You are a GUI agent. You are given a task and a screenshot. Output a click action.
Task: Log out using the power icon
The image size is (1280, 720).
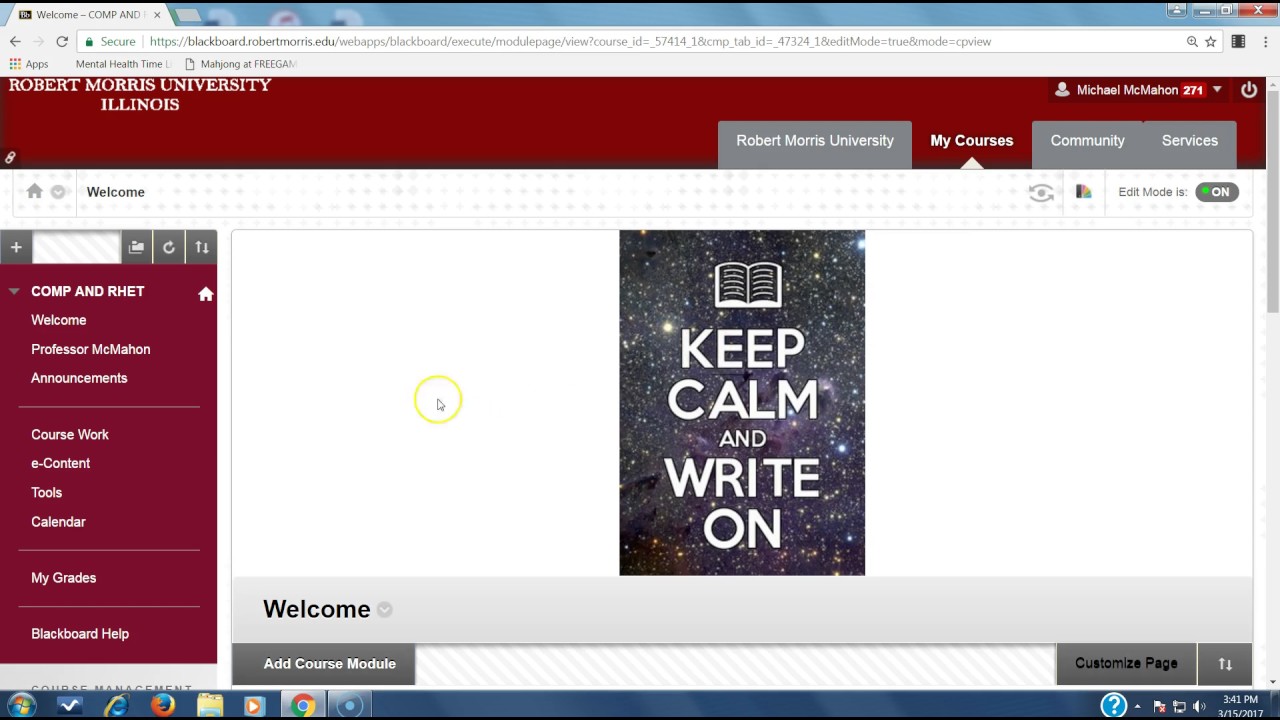pyautogui.click(x=1249, y=90)
